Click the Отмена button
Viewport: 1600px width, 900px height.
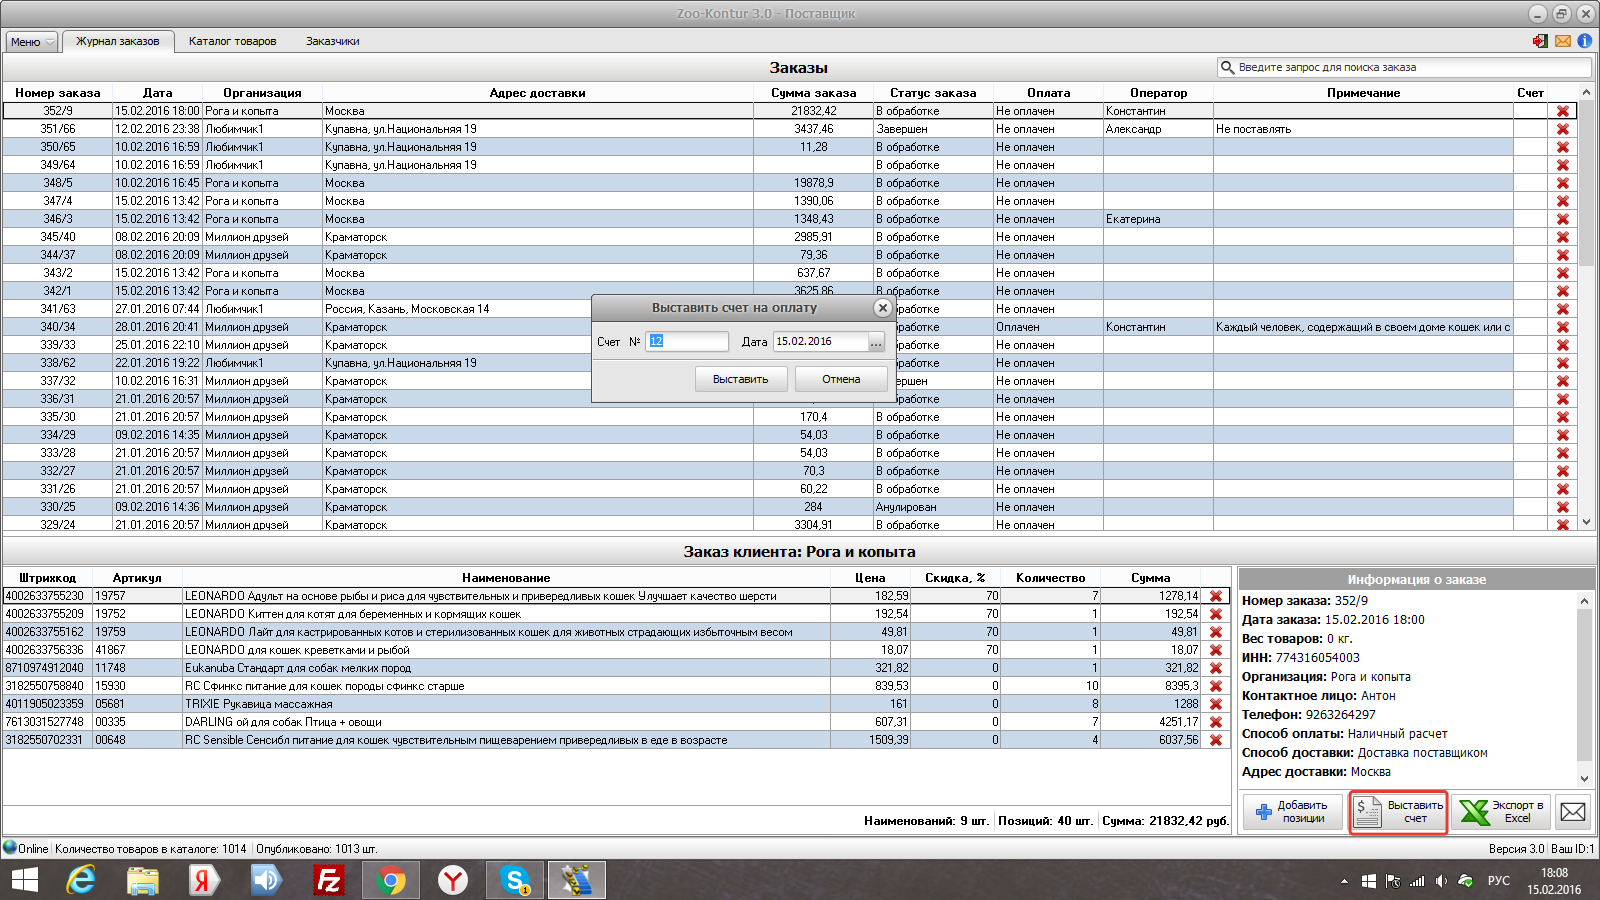[841, 379]
